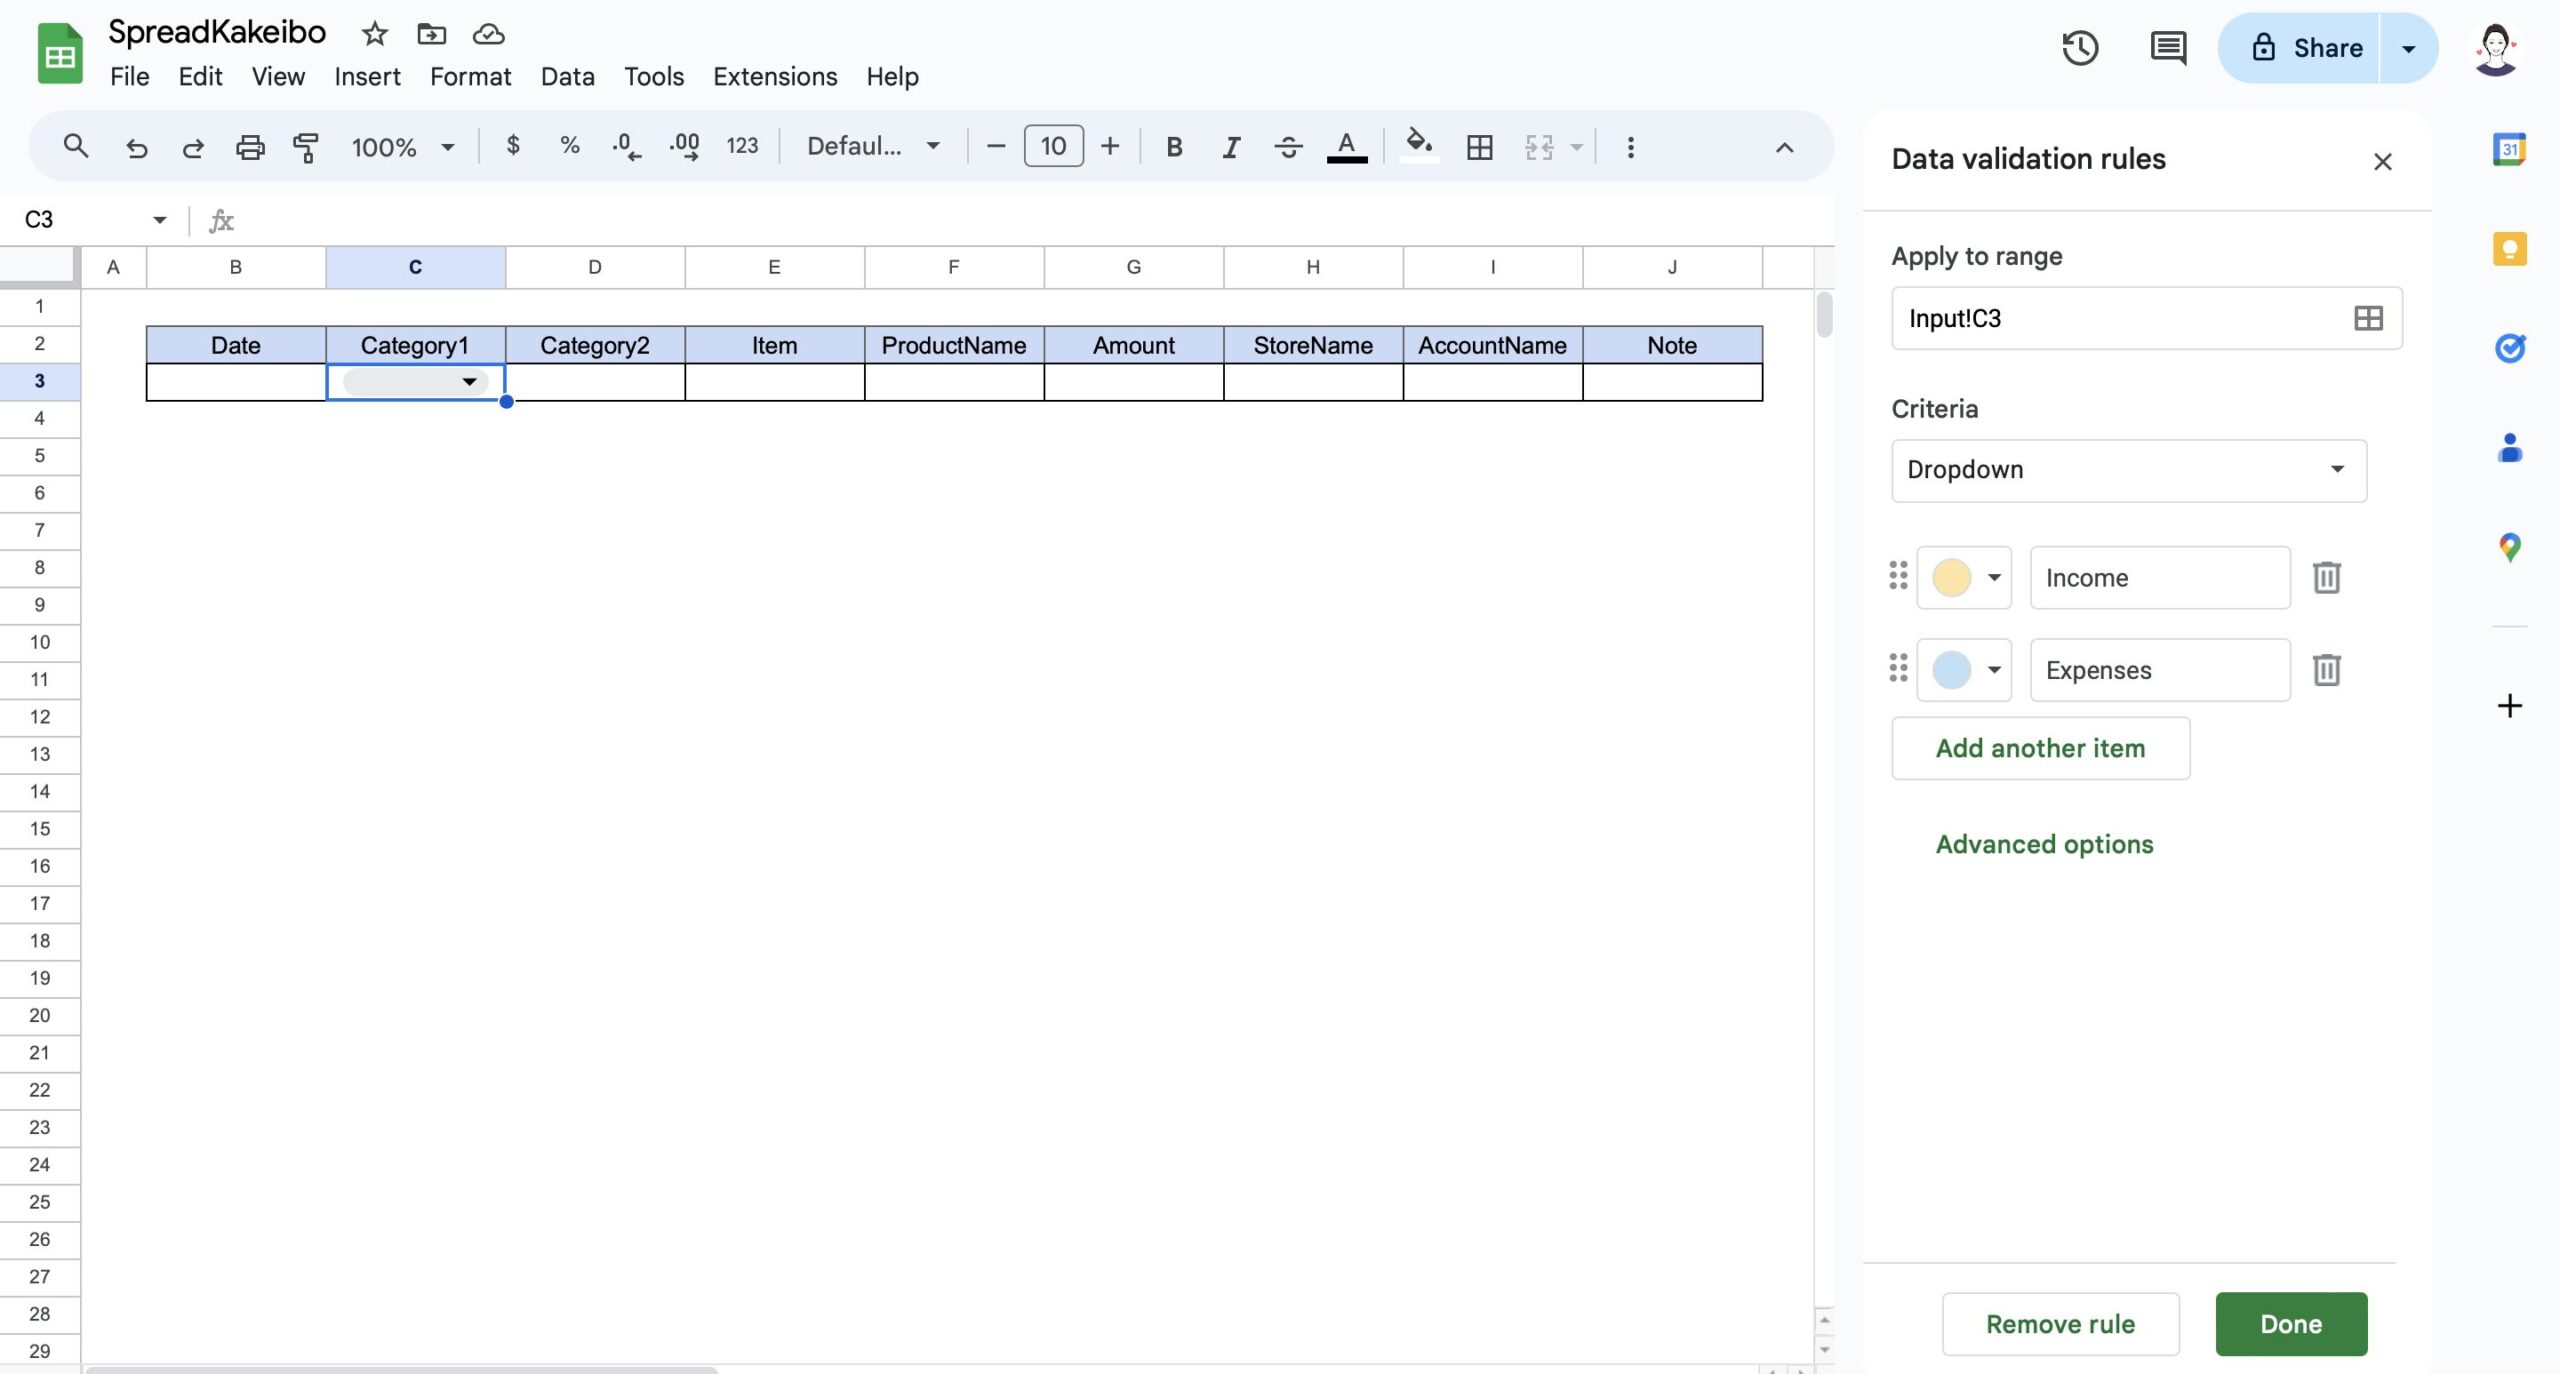
Task: Open the Extensions menu
Action: (x=774, y=76)
